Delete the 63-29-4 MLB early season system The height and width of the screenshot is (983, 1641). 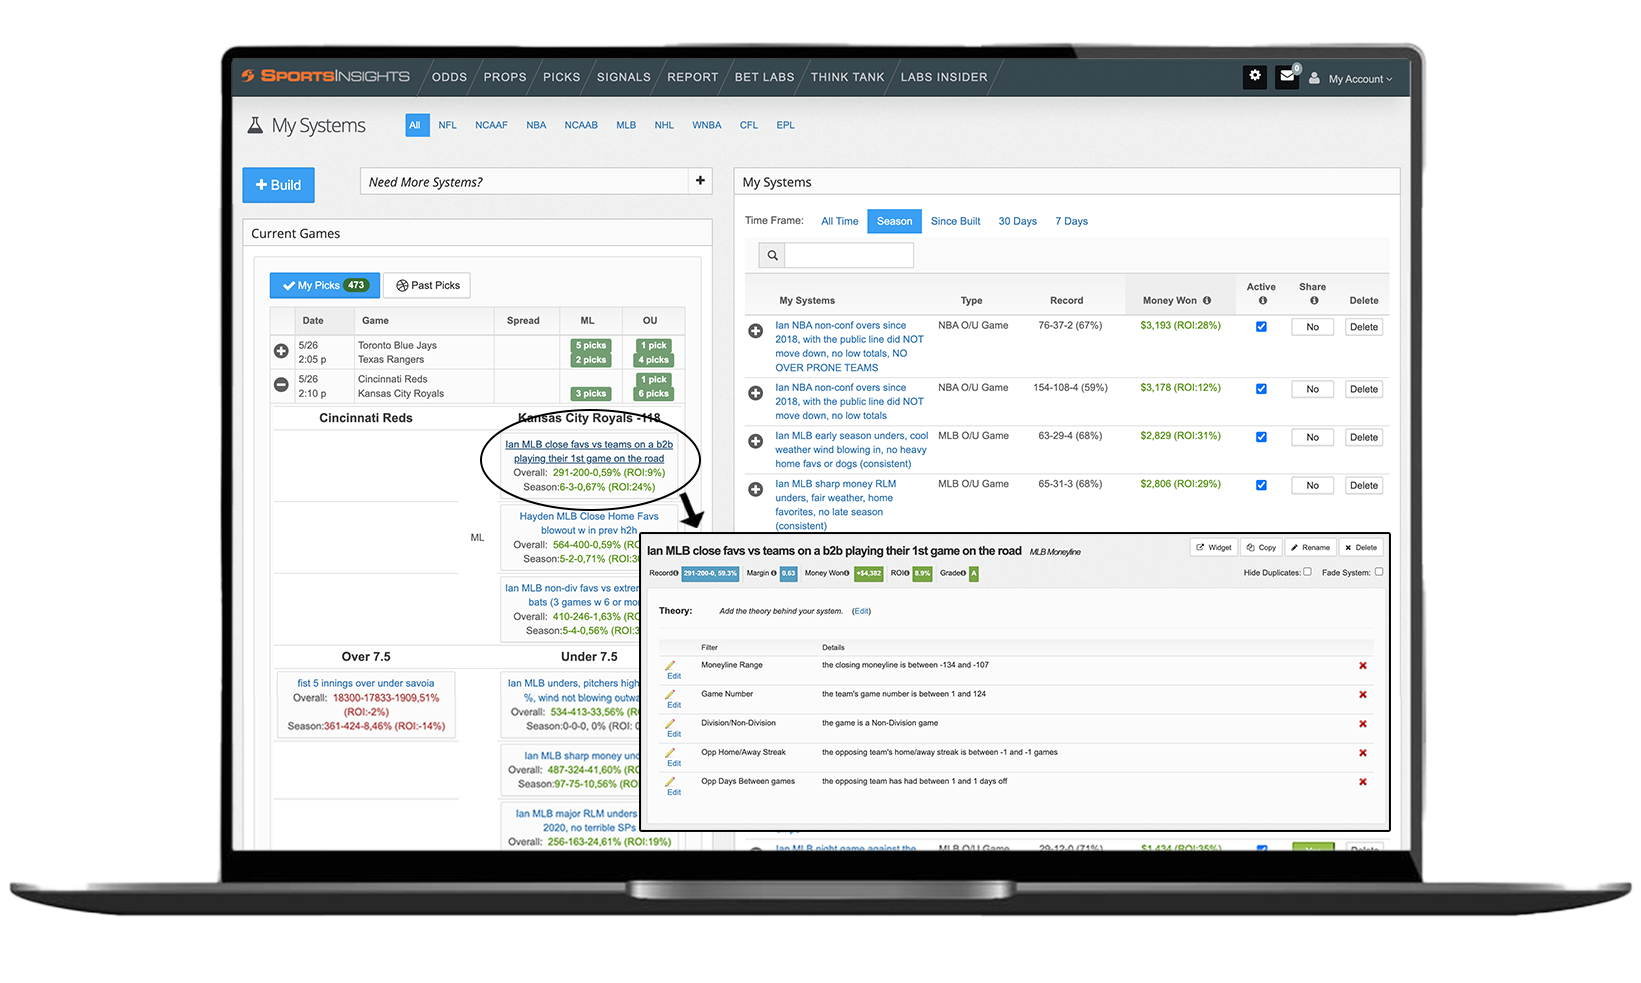click(x=1364, y=437)
